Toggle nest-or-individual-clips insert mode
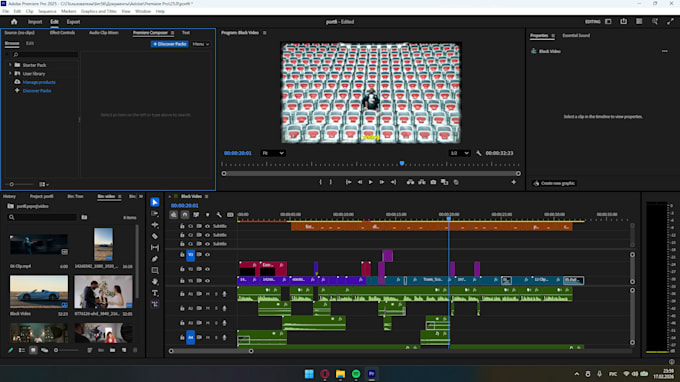680x382 pixels. [x=173, y=215]
